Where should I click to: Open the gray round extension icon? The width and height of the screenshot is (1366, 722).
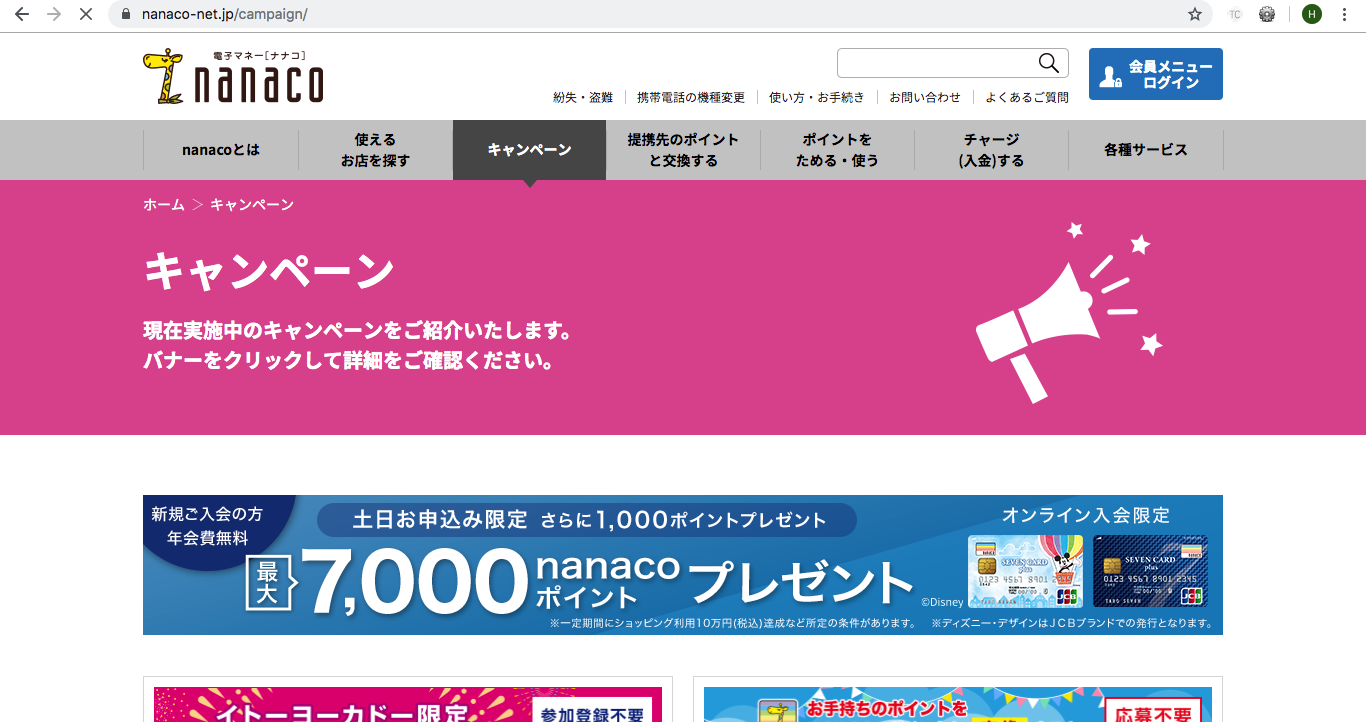(x=1267, y=14)
